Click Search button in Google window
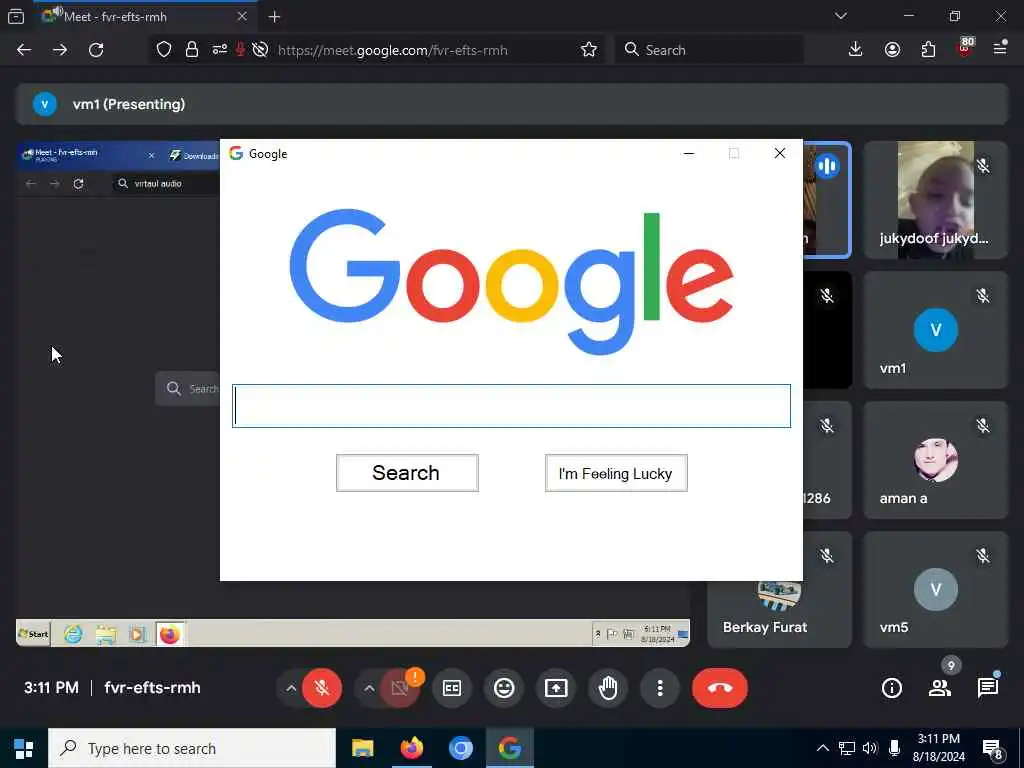 [x=407, y=473]
